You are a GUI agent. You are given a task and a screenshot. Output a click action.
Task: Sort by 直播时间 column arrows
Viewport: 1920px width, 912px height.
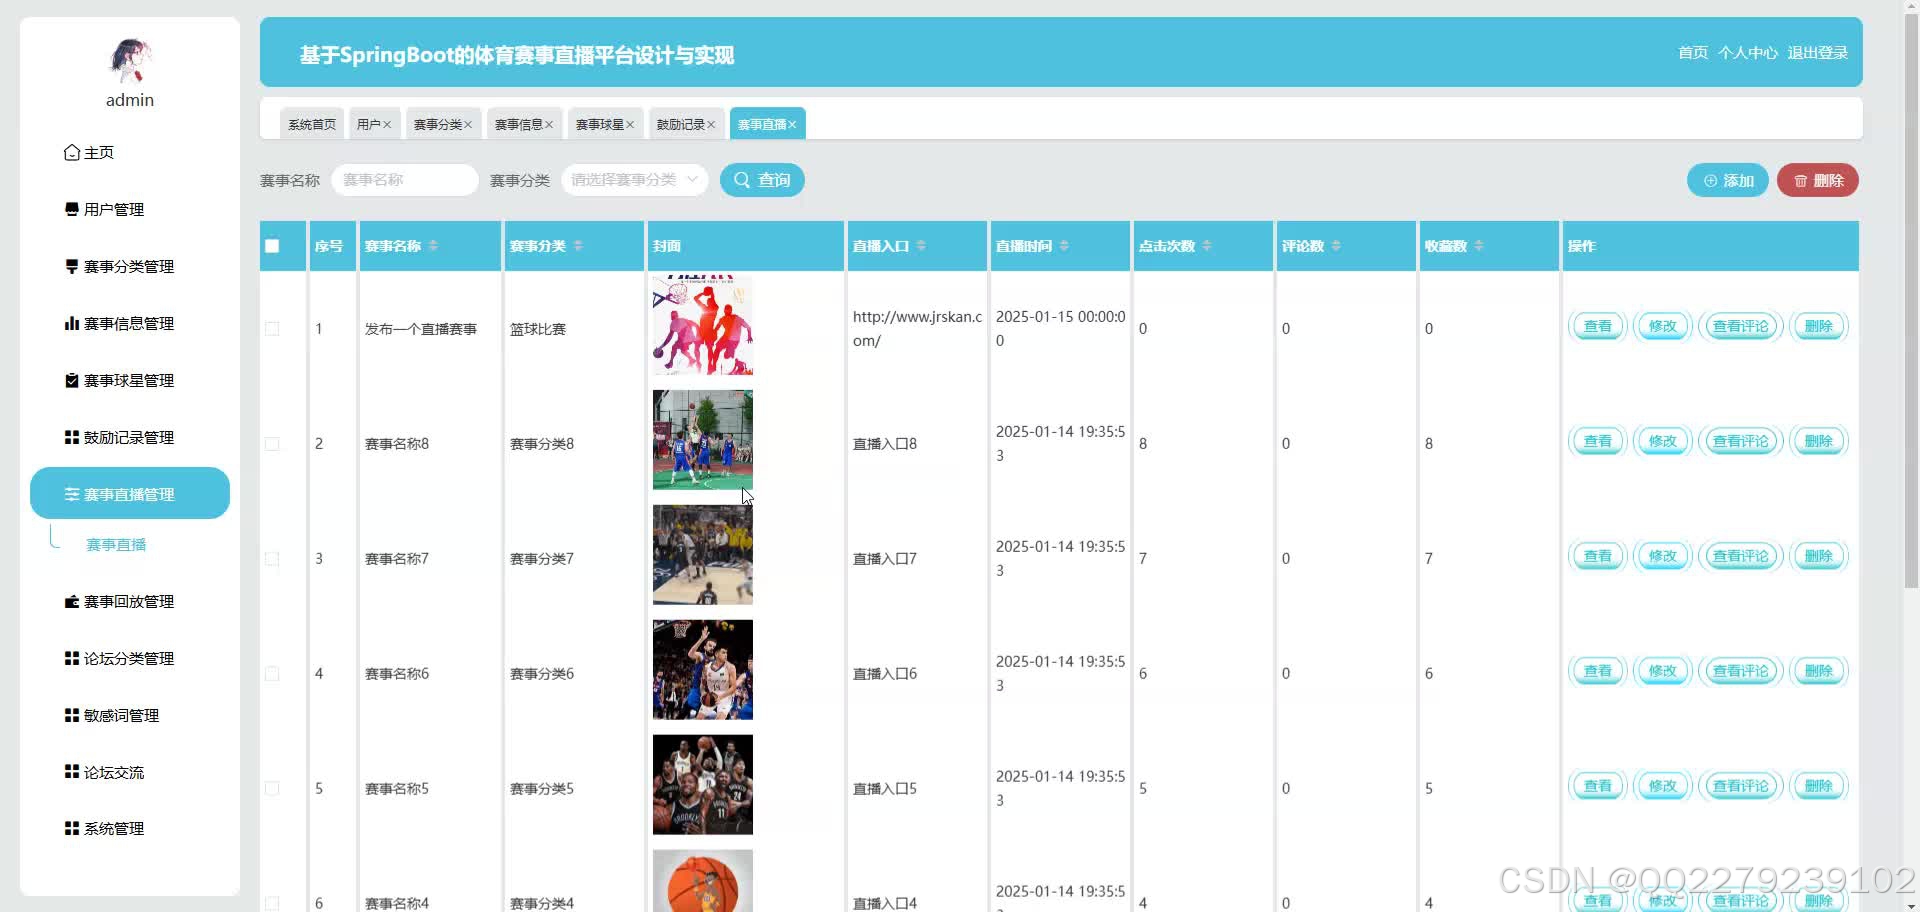(1064, 246)
